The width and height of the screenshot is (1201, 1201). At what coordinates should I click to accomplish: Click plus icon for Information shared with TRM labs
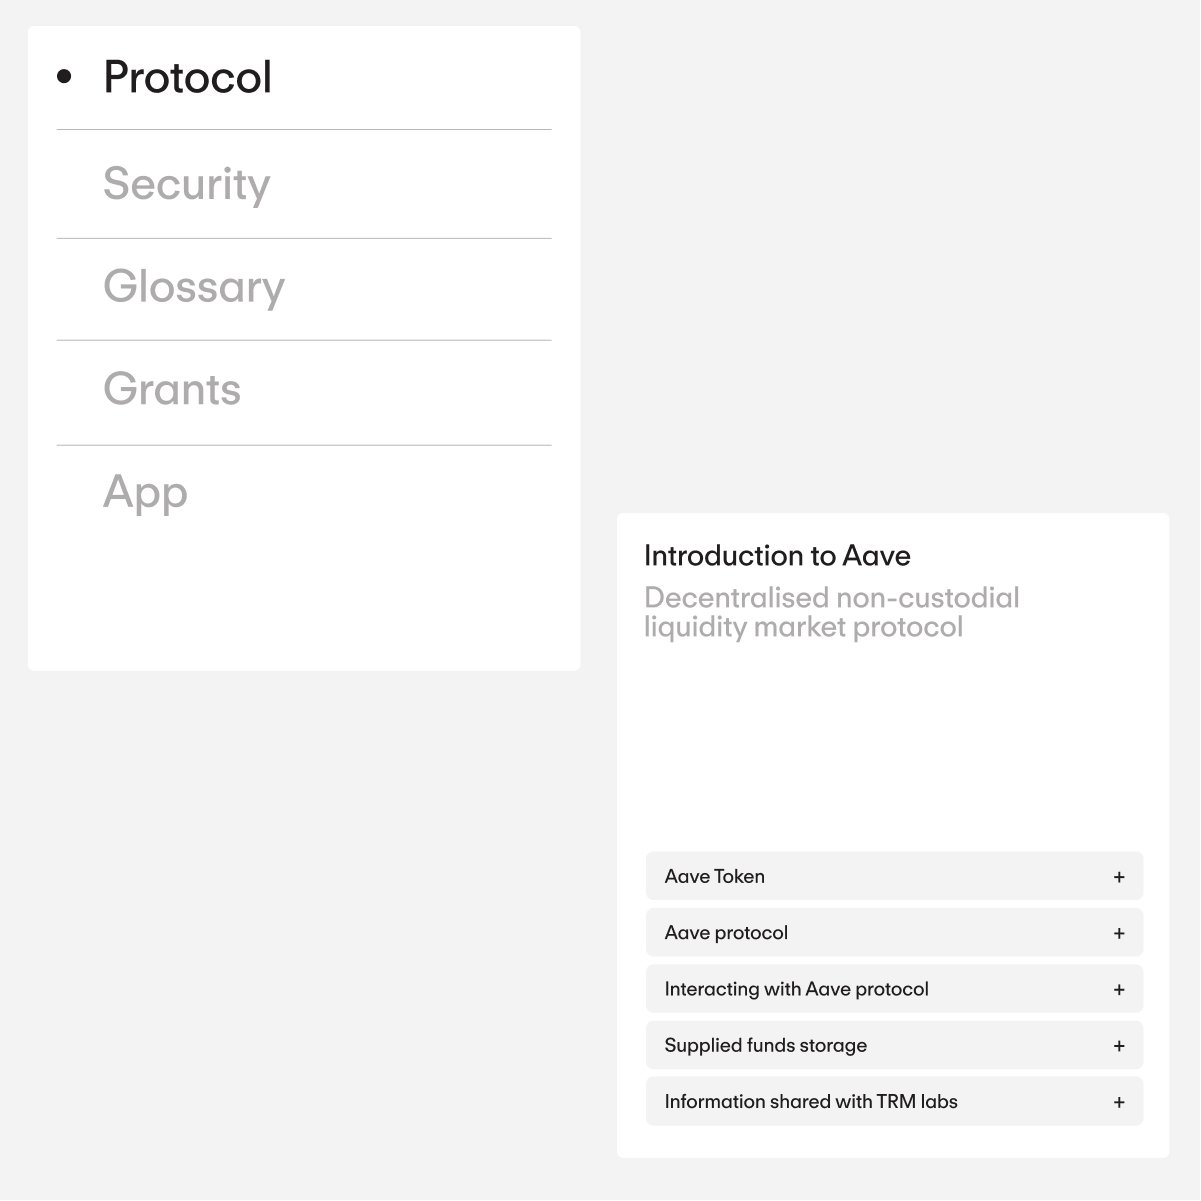tap(1119, 1102)
